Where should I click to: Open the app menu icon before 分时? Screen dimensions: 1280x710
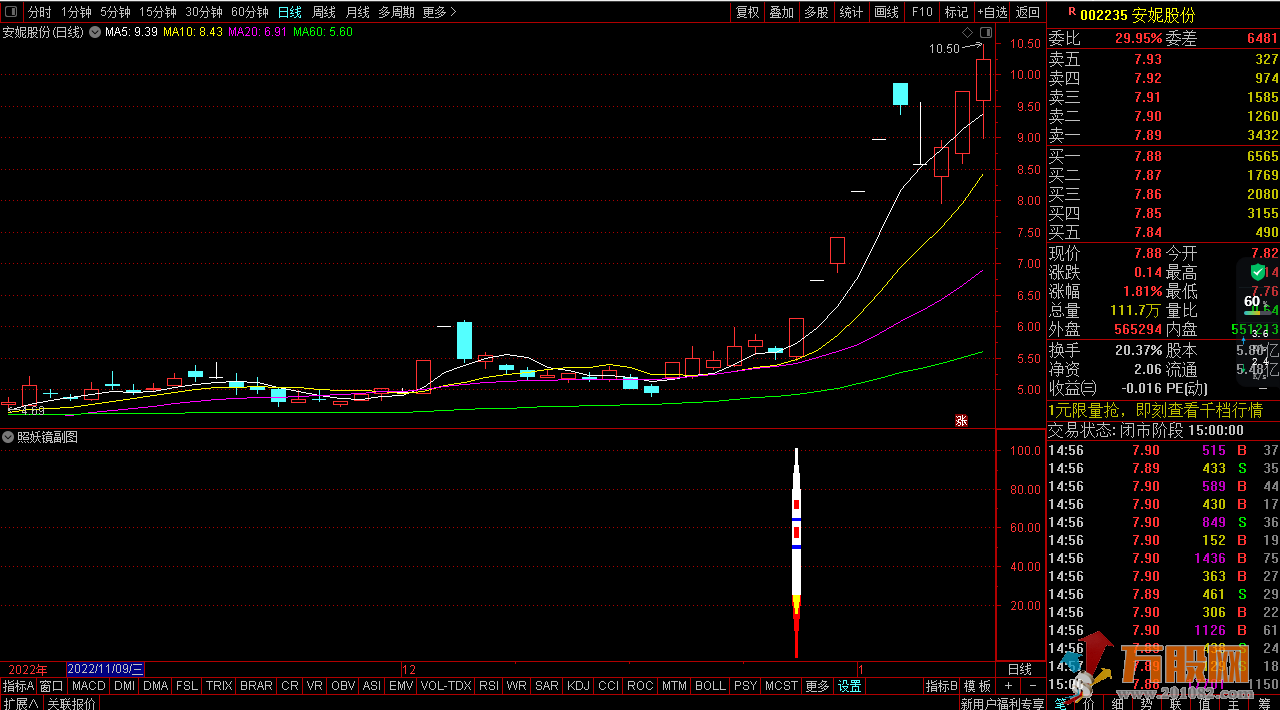[x=11, y=12]
